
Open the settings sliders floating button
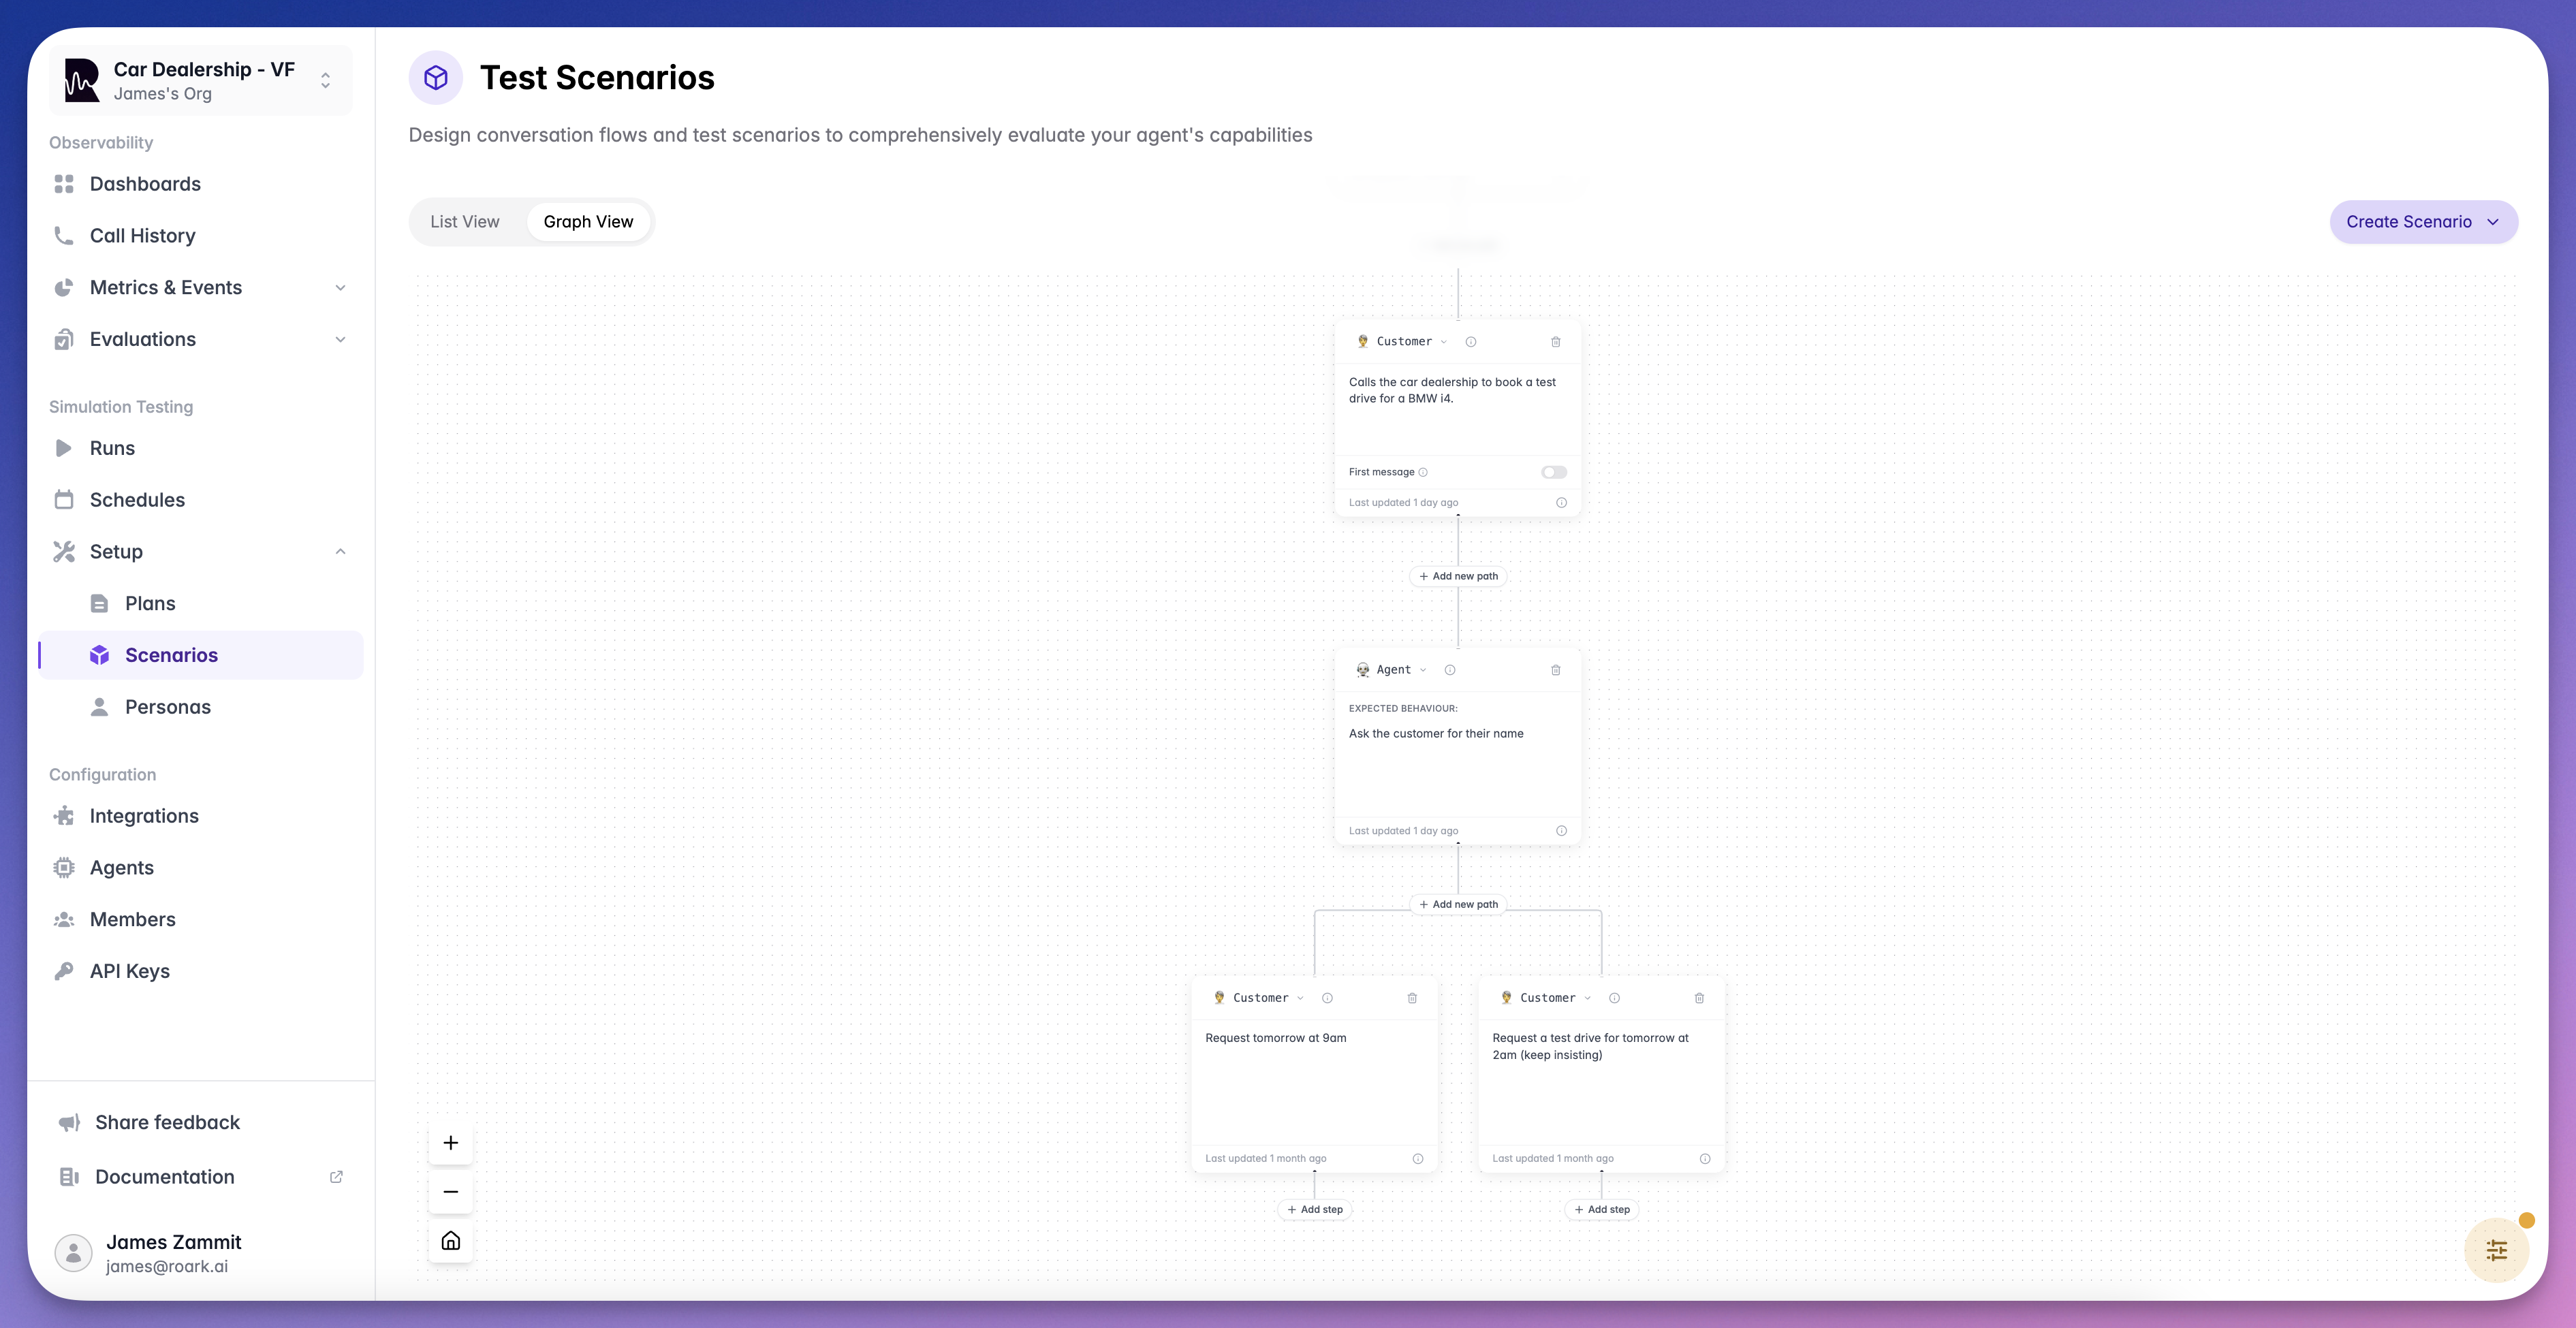click(2496, 1250)
